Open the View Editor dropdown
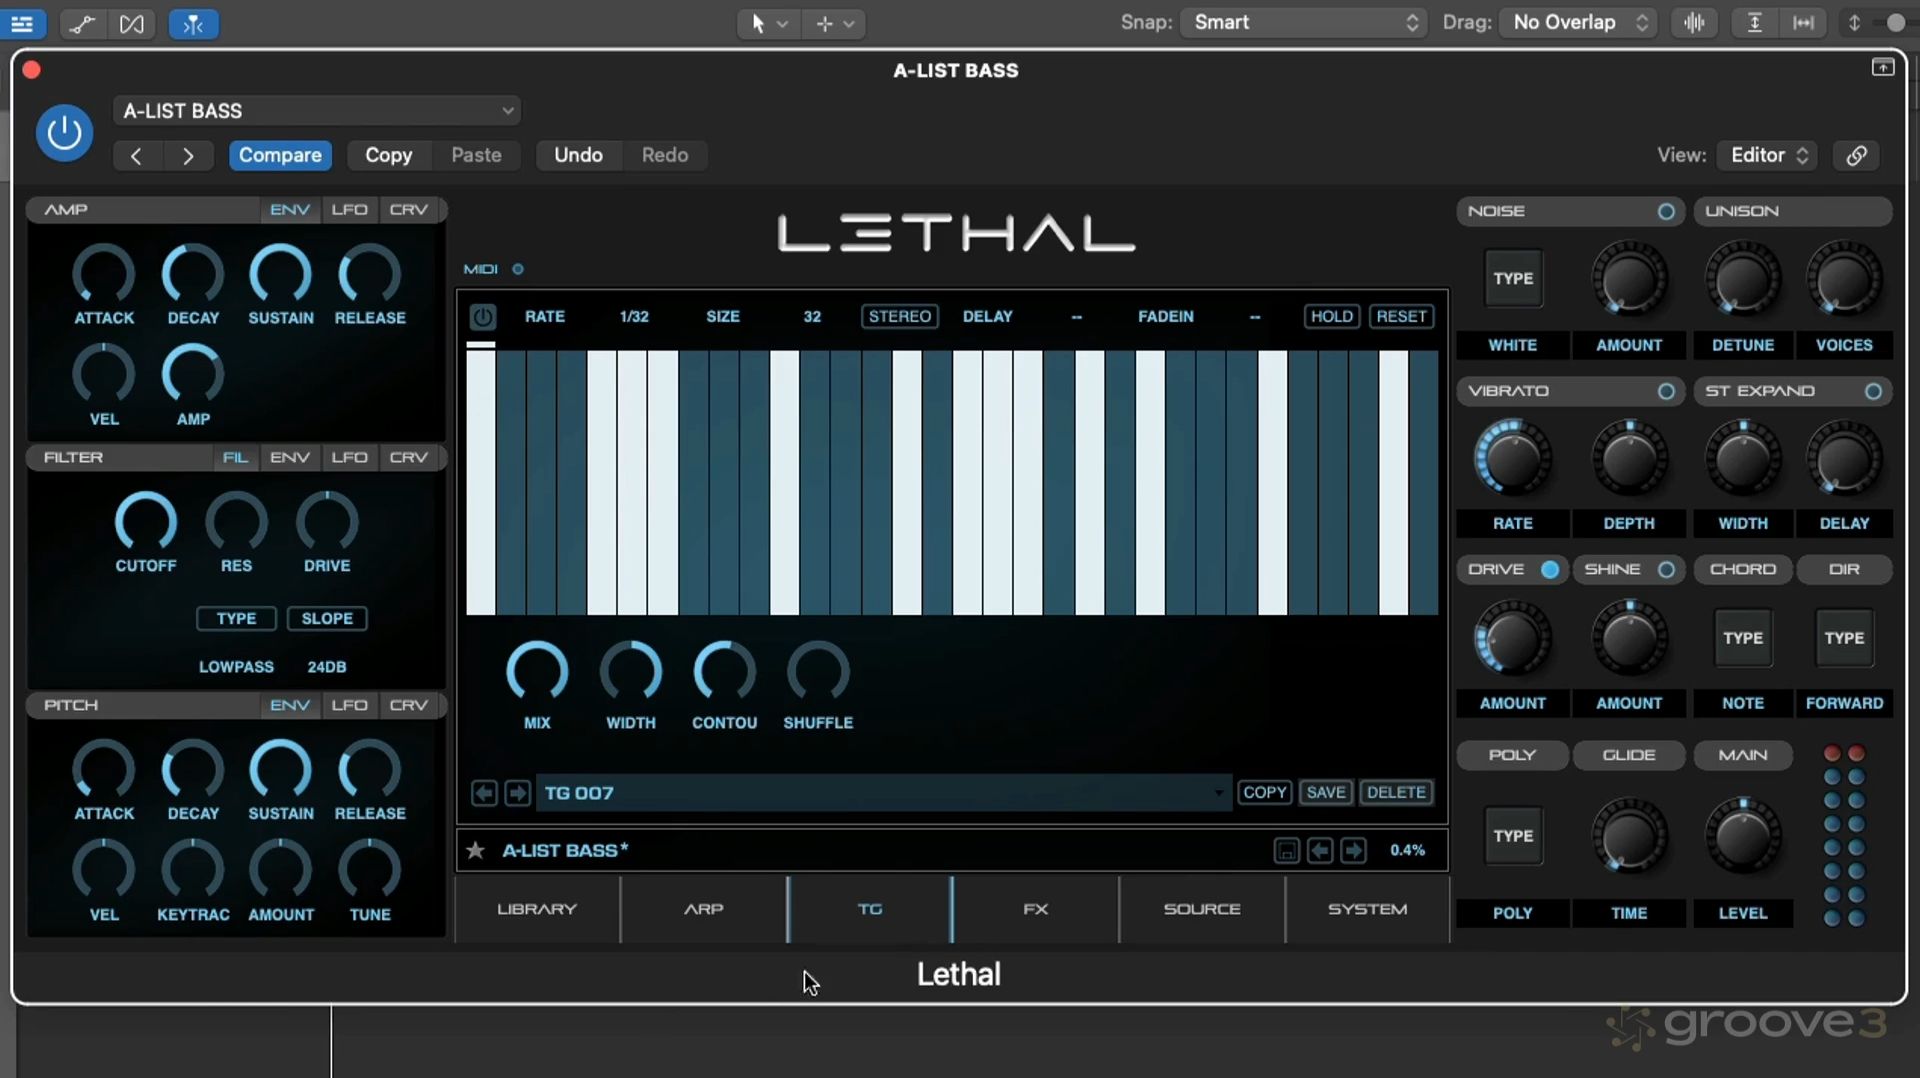This screenshot has width=1920, height=1078. (1769, 155)
